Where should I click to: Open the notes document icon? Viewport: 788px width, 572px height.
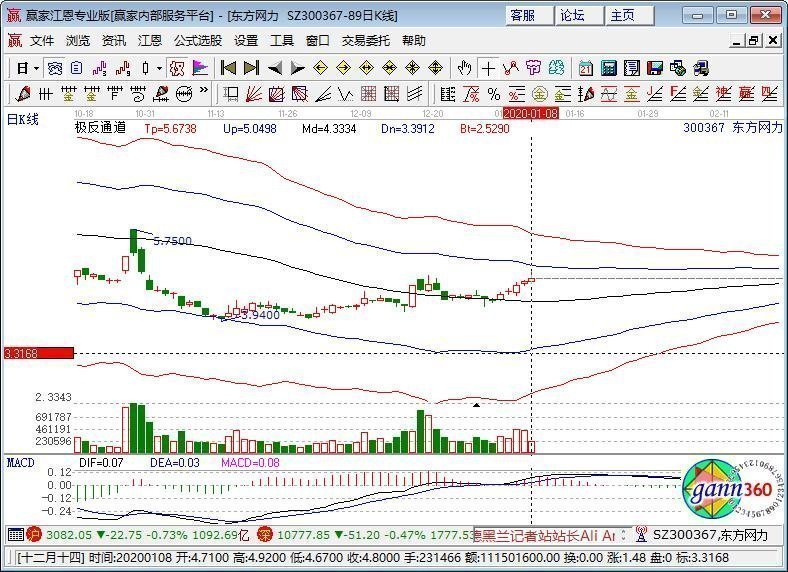pos(632,68)
